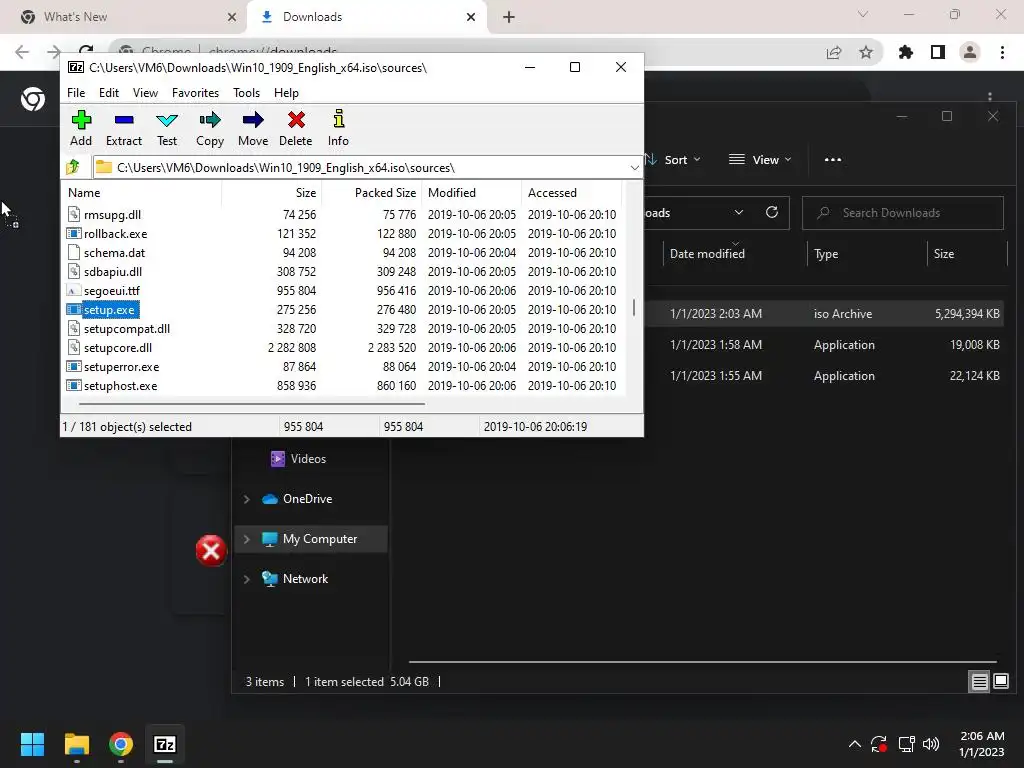Viewport: 1024px width, 768px height.
Task: Click the Chrome profile avatar icon
Action: 970,52
